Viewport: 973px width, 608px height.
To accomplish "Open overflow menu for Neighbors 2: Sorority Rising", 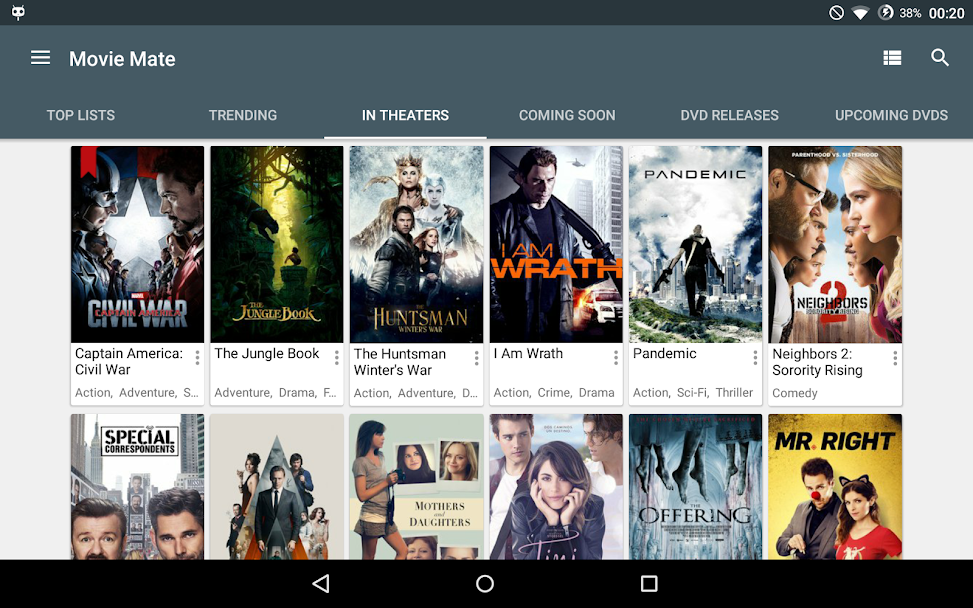I will [895, 357].
